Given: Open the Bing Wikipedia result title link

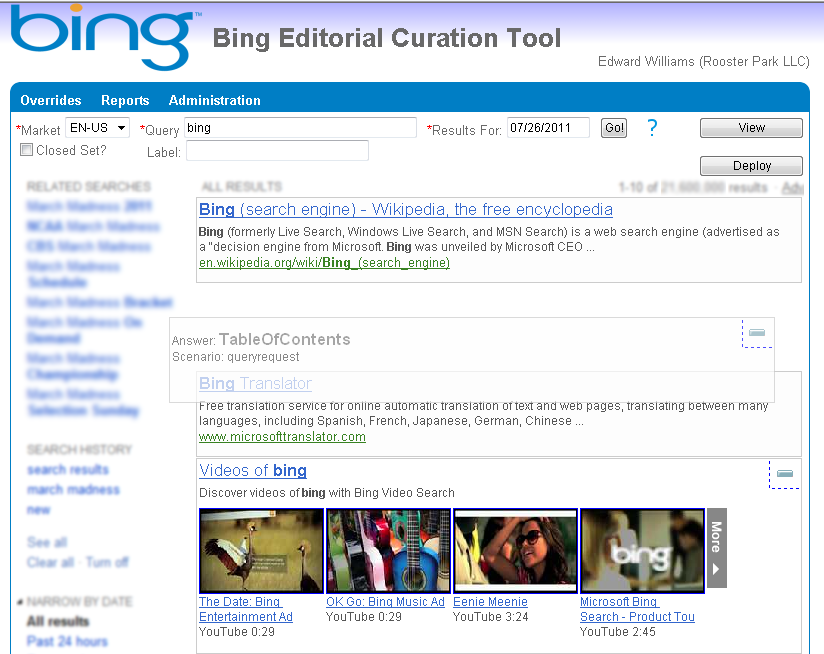Looking at the screenshot, I should tap(406, 210).
